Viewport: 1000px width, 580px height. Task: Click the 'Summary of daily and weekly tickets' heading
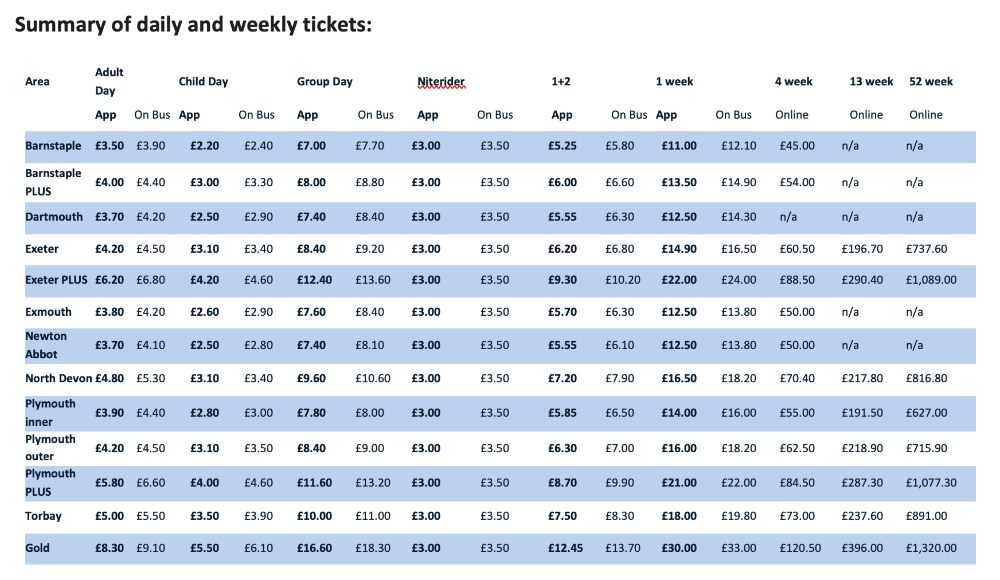pos(193,25)
